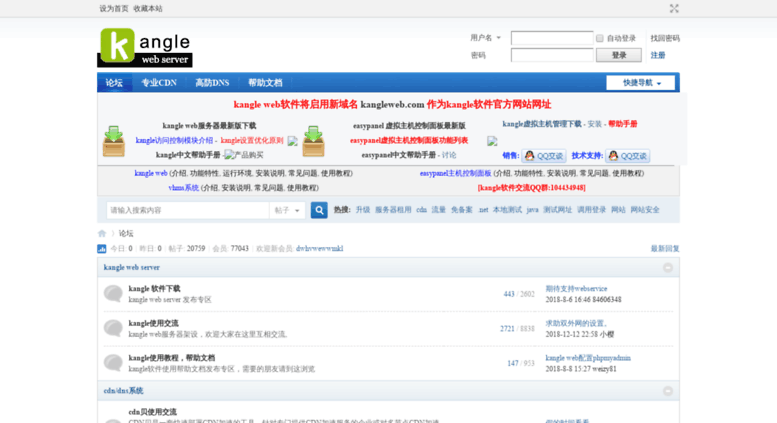
Task: Click the 注册 register link
Action: 658,55
